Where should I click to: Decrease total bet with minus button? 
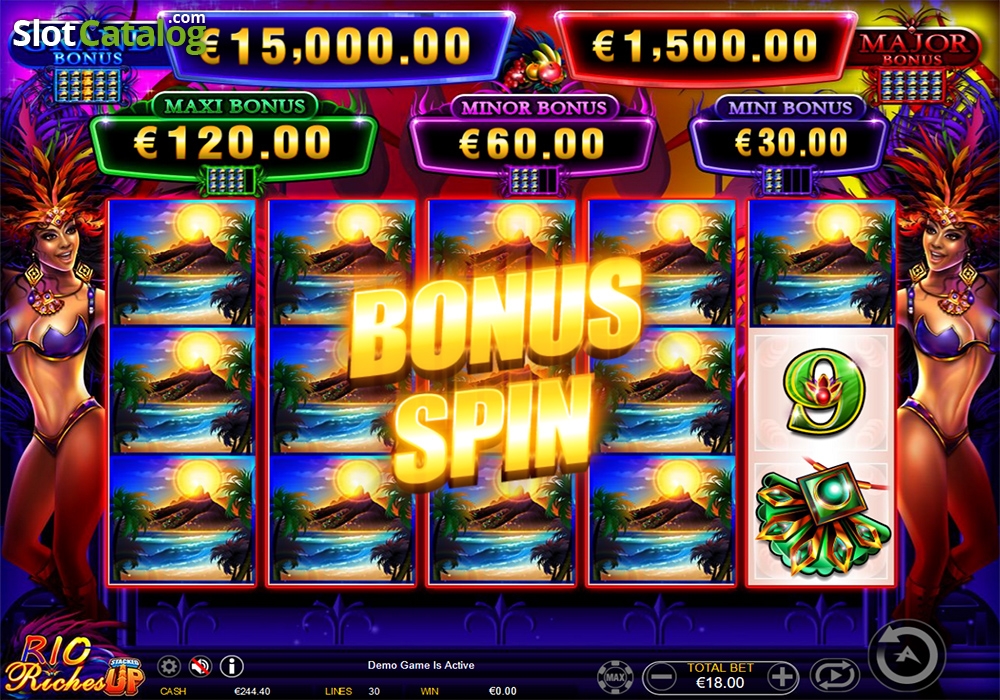pyautogui.click(x=660, y=676)
